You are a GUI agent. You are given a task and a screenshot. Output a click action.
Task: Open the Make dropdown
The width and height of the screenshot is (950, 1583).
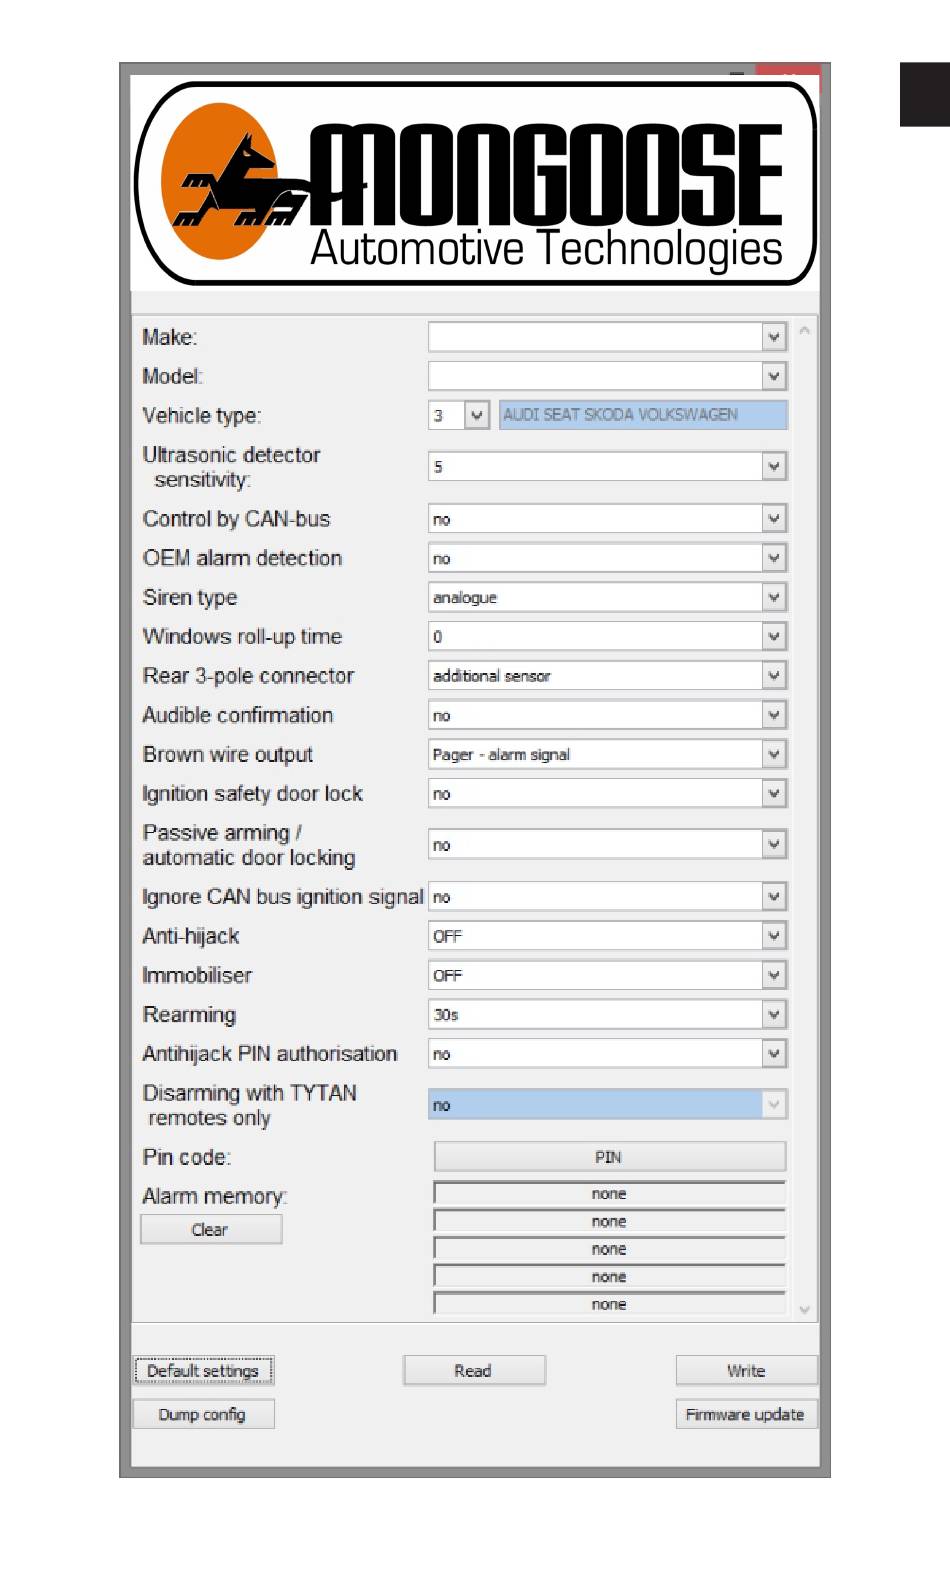point(607,337)
